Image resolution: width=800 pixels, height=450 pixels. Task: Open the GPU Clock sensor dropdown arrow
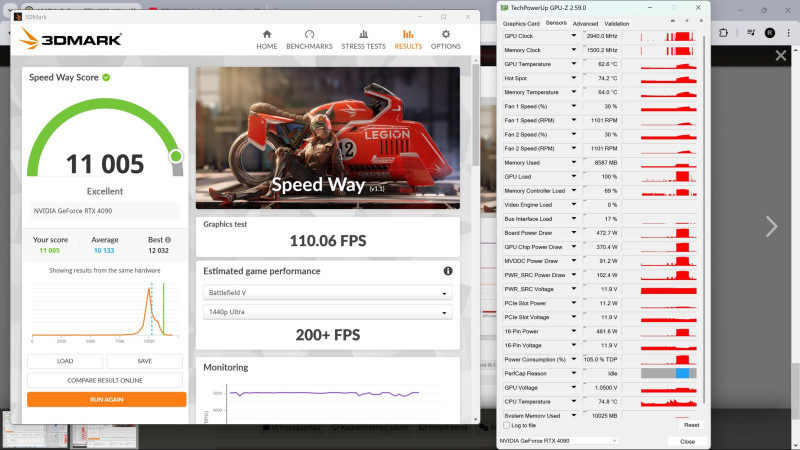pyautogui.click(x=573, y=36)
